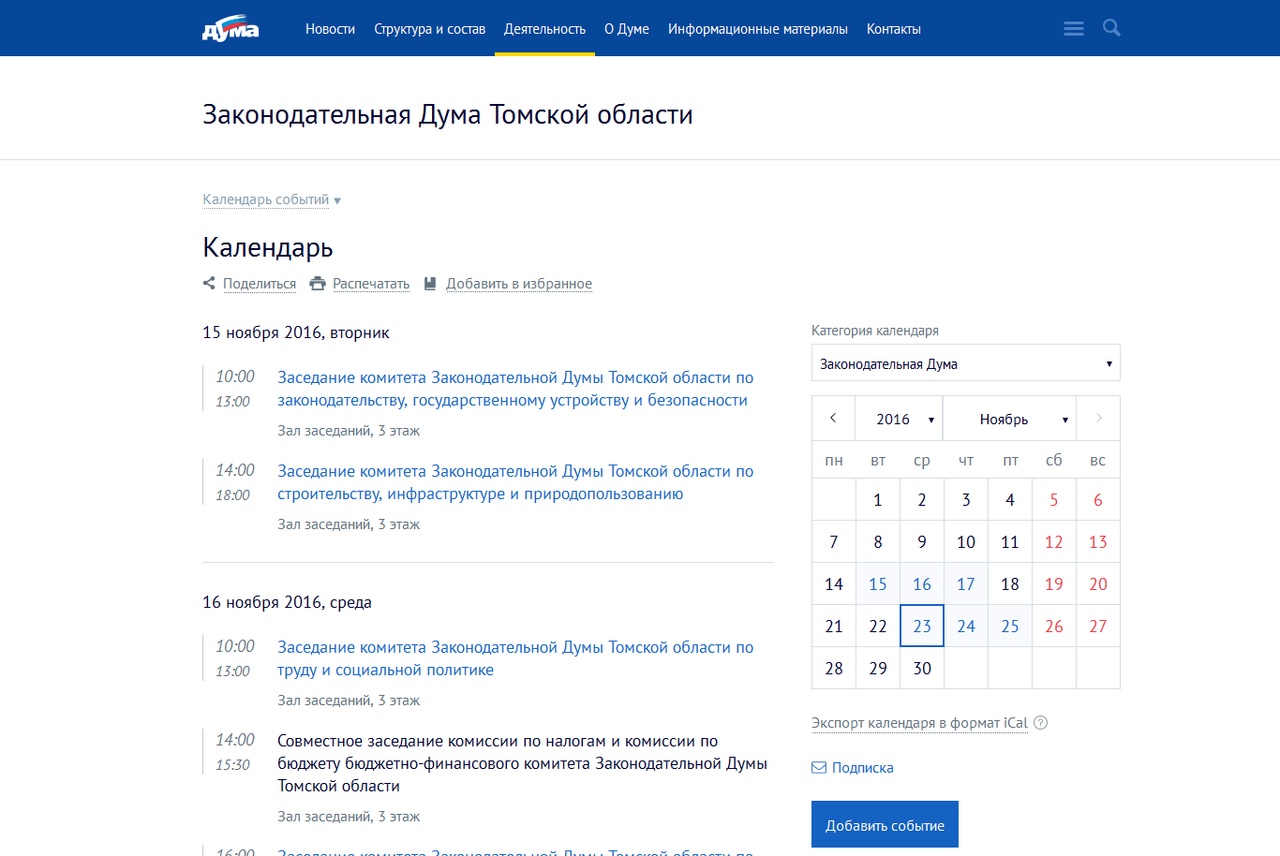Select calendar day 28
This screenshot has width=1280, height=856.
[834, 668]
